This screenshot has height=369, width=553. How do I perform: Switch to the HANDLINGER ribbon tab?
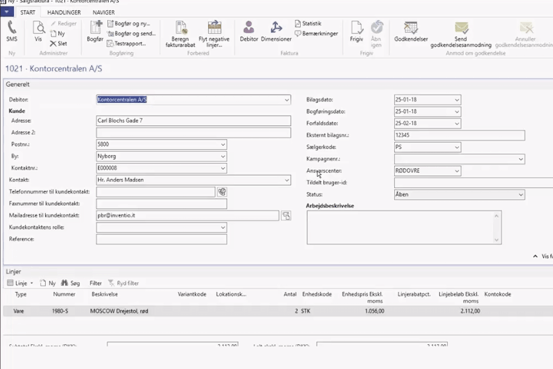[64, 12]
